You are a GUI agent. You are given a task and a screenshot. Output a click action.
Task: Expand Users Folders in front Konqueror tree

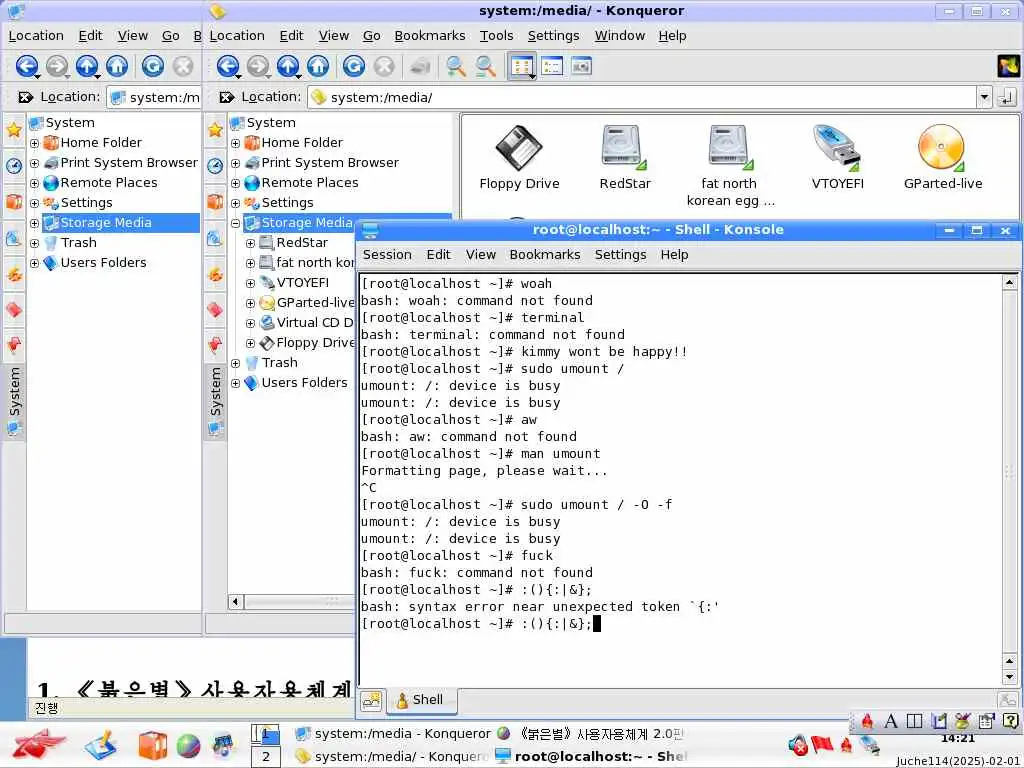point(236,383)
